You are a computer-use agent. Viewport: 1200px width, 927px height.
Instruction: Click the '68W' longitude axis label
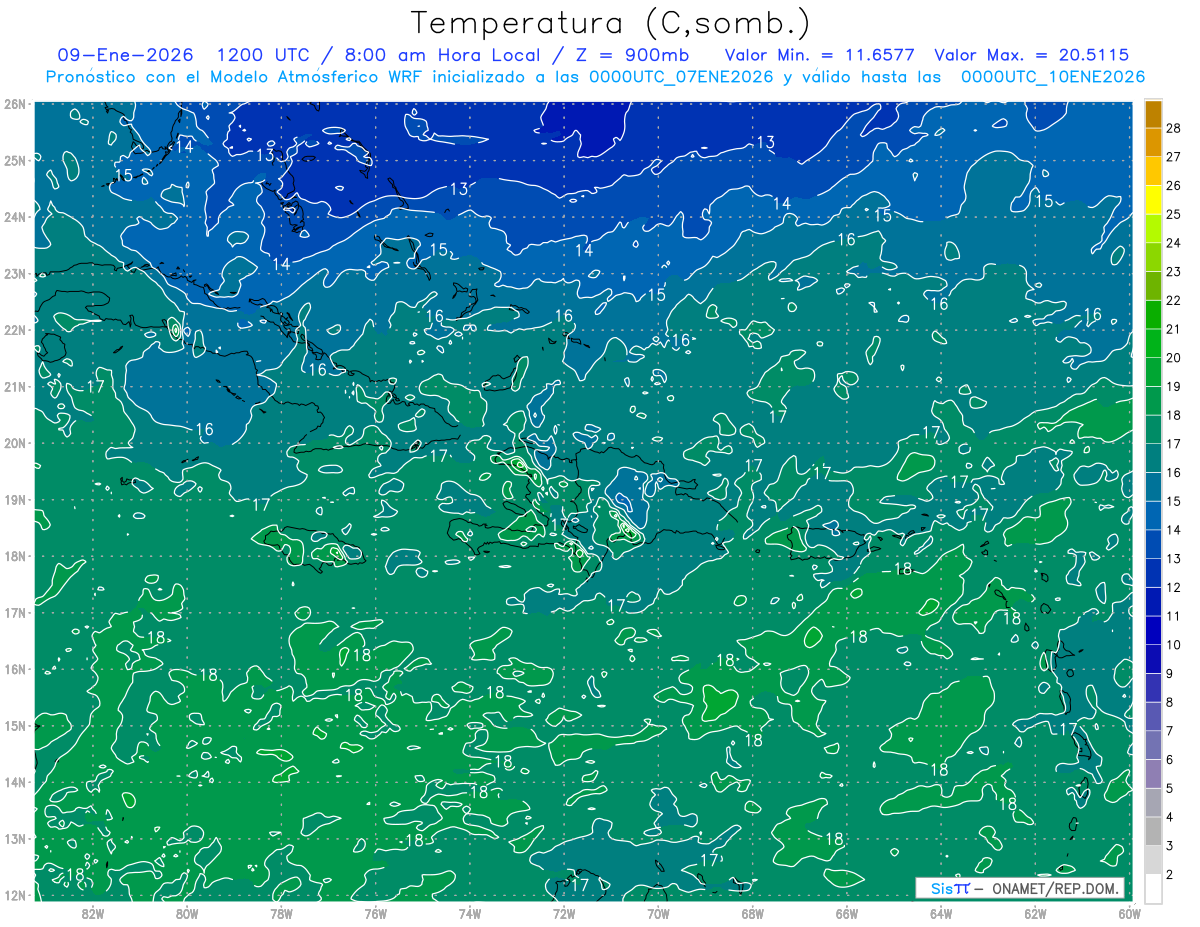point(752,914)
